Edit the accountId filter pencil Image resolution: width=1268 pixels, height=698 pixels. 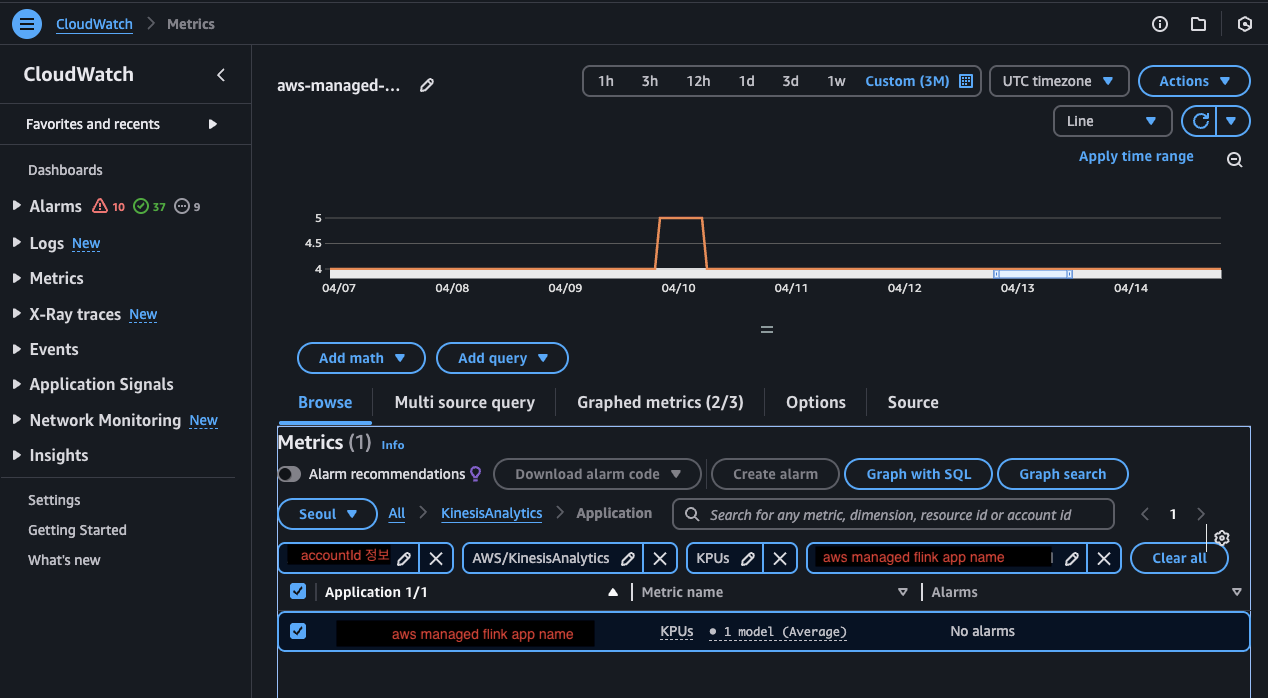404,558
